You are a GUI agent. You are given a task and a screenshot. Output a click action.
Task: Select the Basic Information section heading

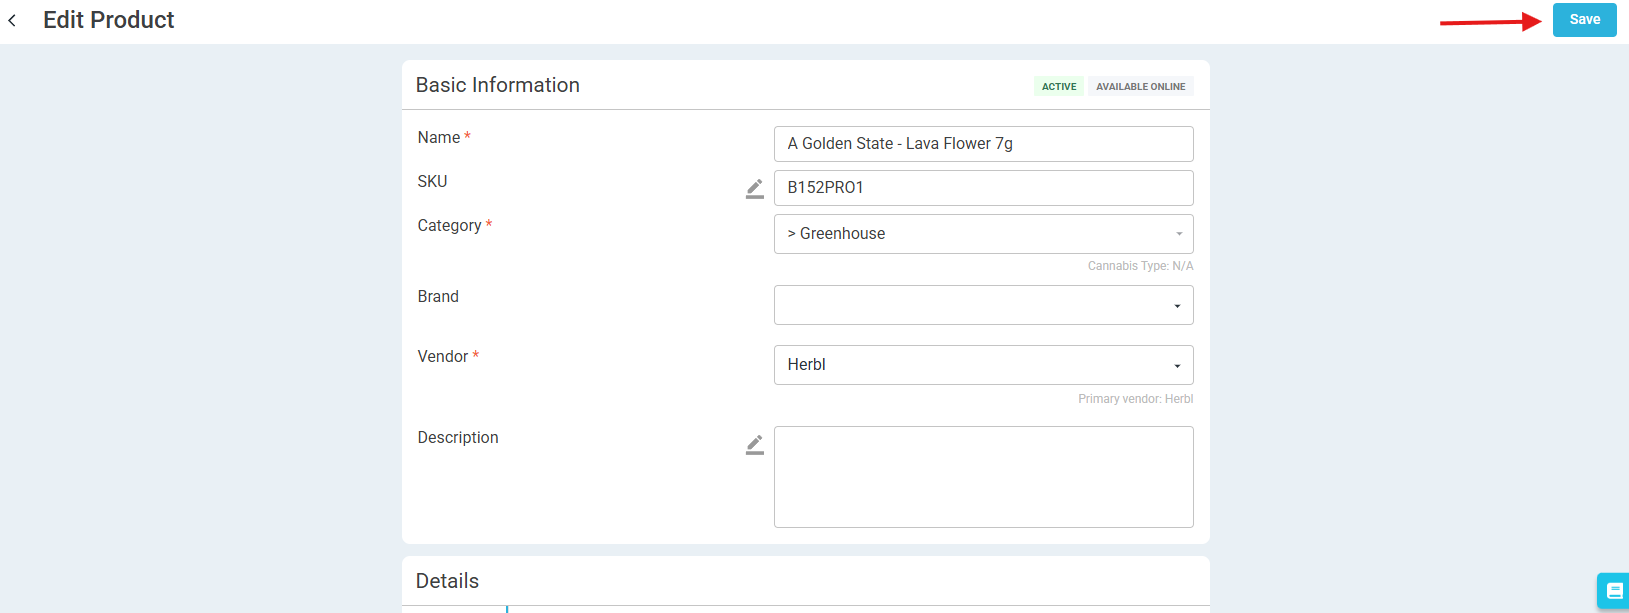[497, 85]
